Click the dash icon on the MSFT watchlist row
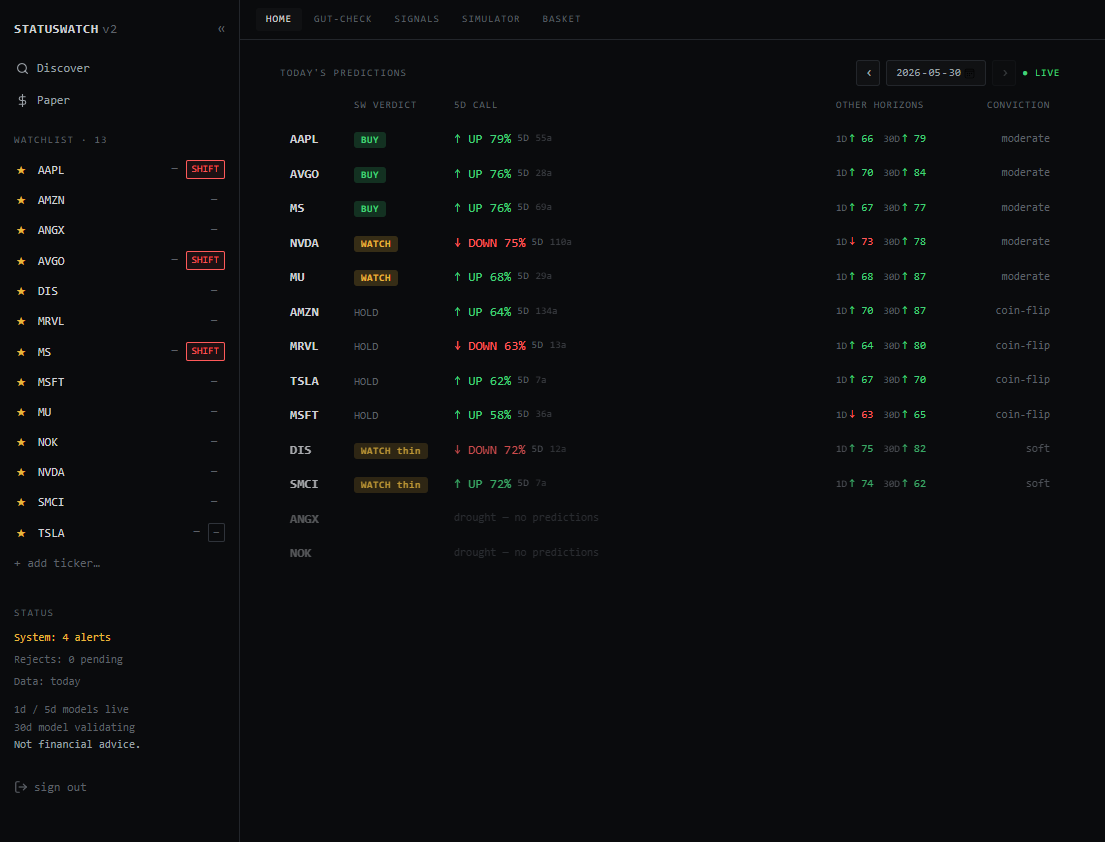 click(x=214, y=381)
